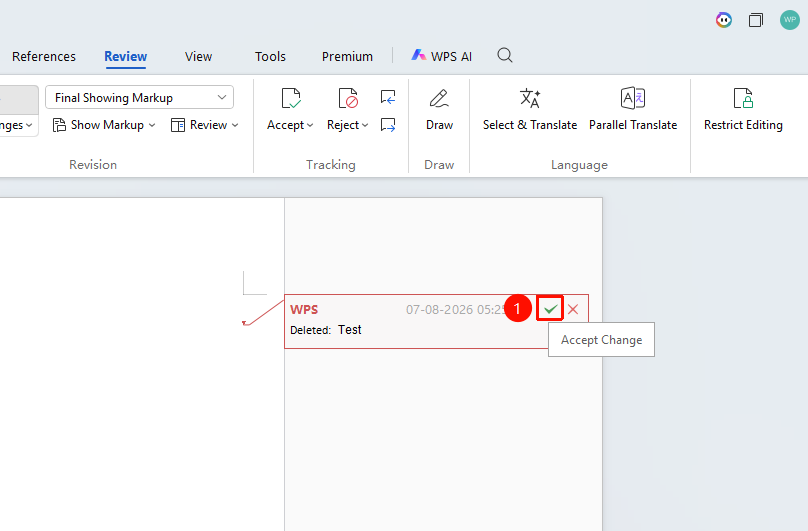808x531 pixels.
Task: Open the Review pane dropdown
Action: pos(205,125)
